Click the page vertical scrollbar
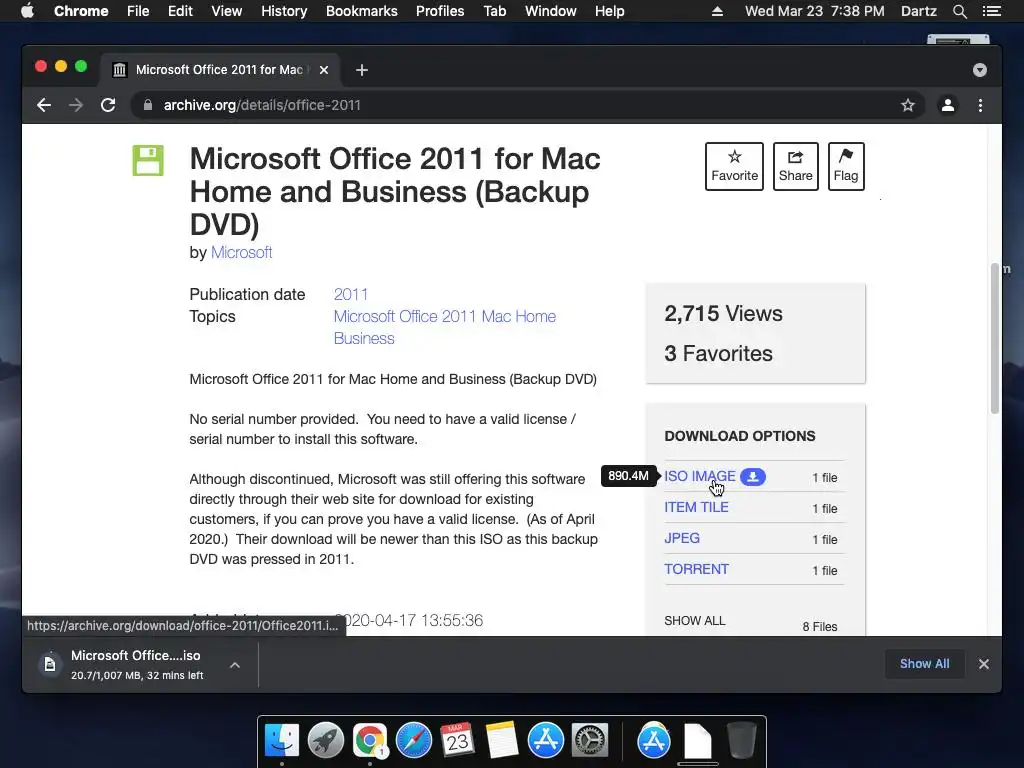 pyautogui.click(x=995, y=338)
